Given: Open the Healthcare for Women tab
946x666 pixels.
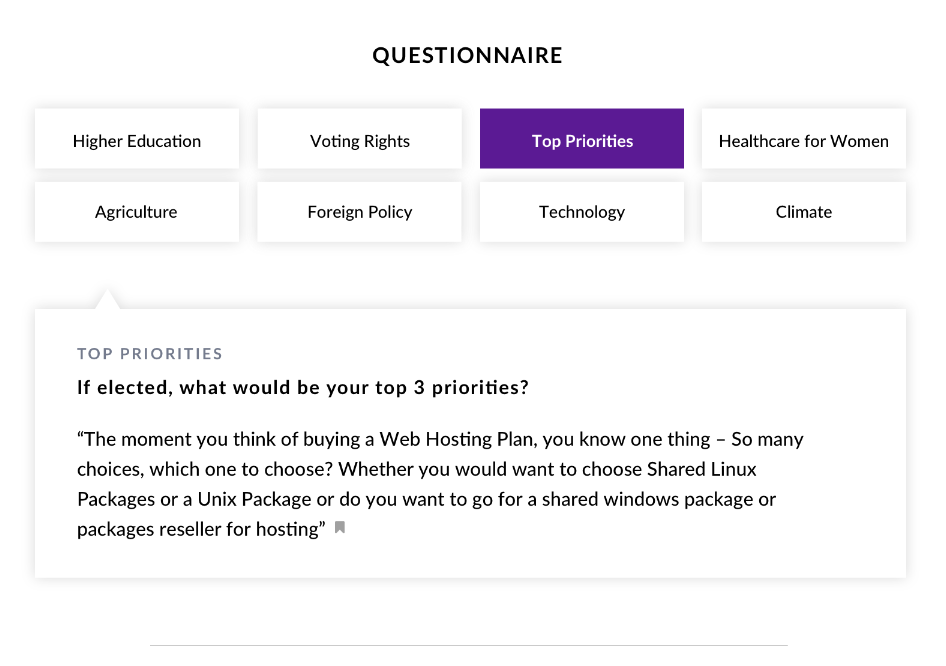Looking at the screenshot, I should tap(804, 139).
